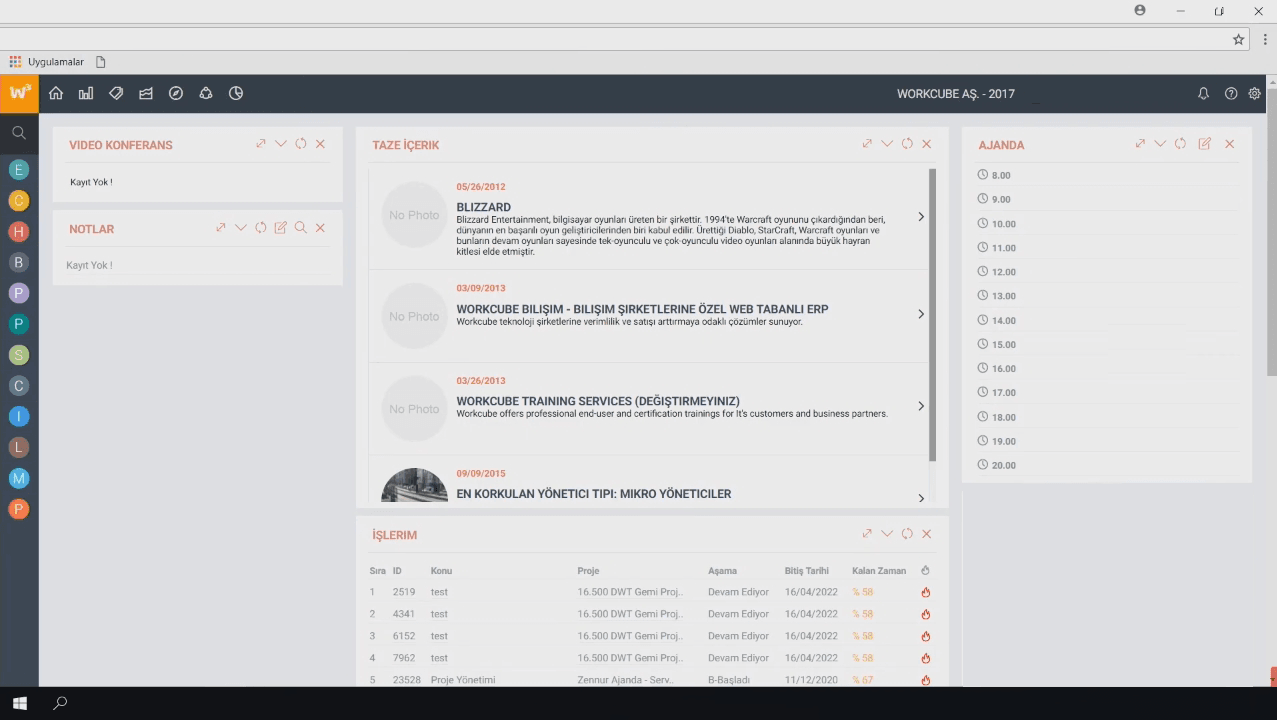Maximize the Ajanda panel

(x=1140, y=144)
